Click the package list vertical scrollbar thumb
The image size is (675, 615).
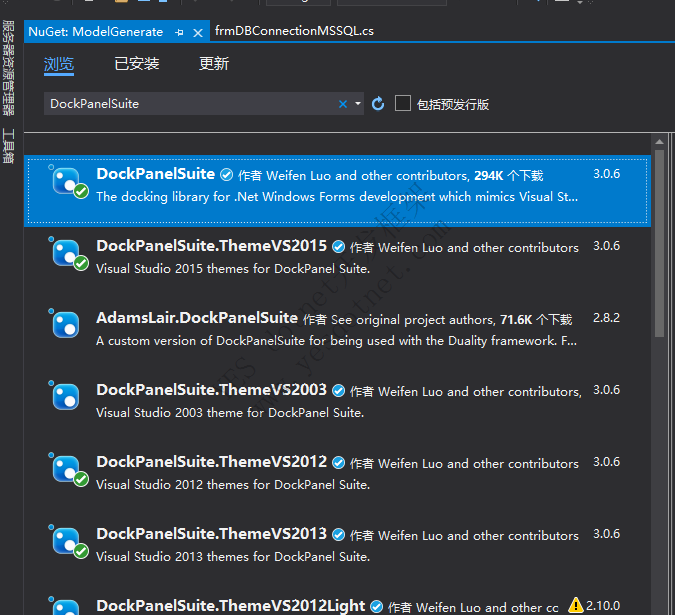coord(660,243)
